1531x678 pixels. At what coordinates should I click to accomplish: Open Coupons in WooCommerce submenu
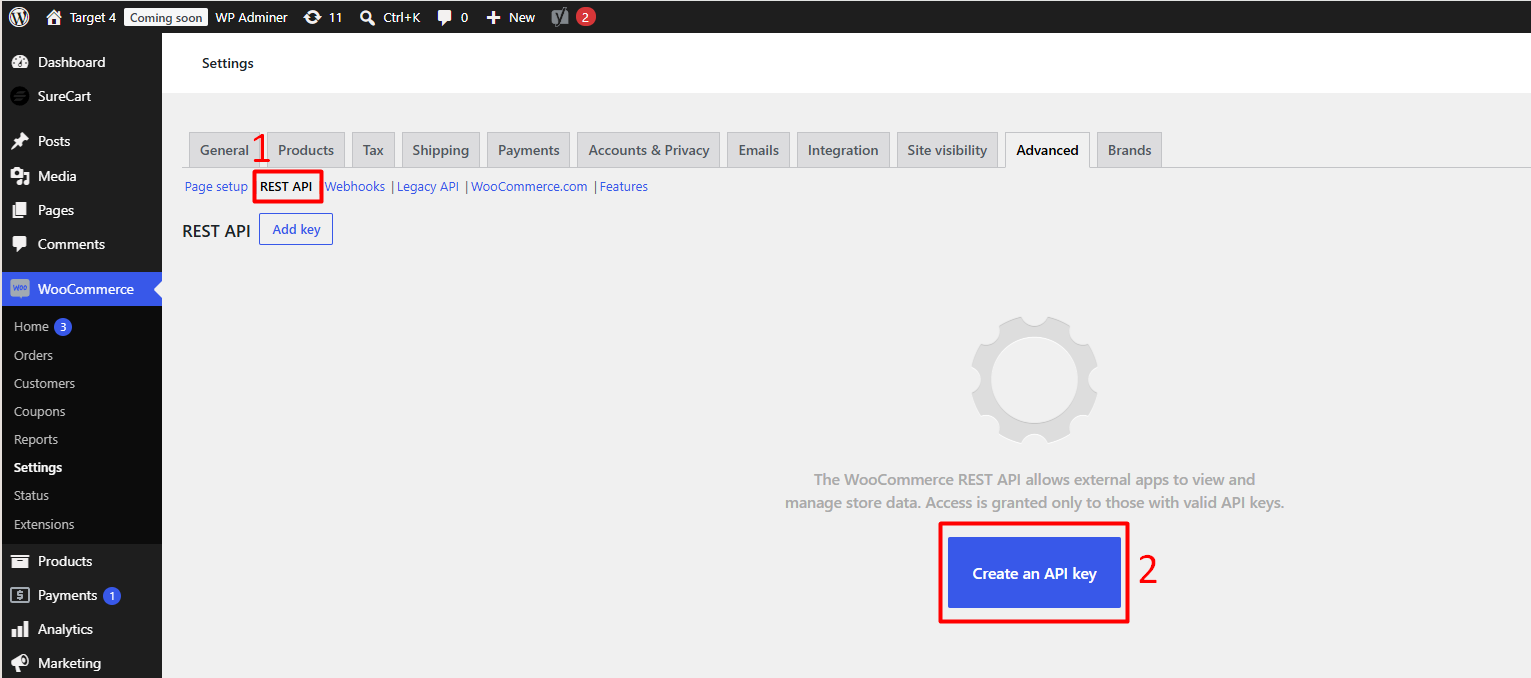(x=39, y=411)
